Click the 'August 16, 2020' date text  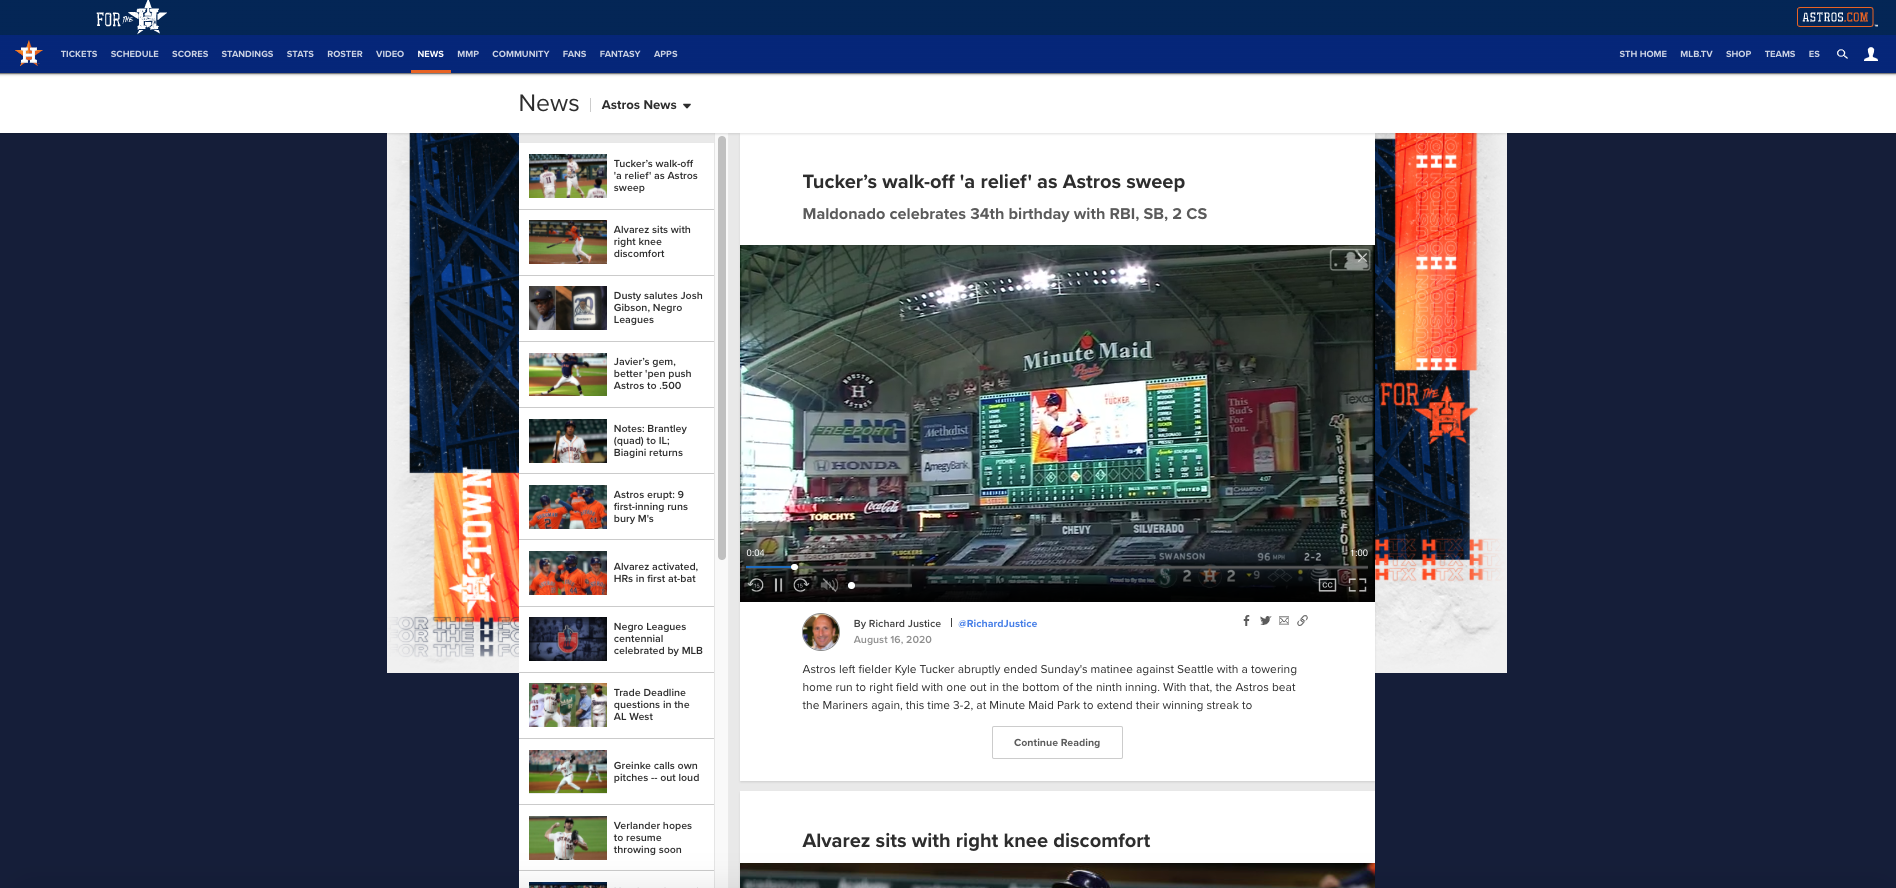pyautogui.click(x=892, y=640)
